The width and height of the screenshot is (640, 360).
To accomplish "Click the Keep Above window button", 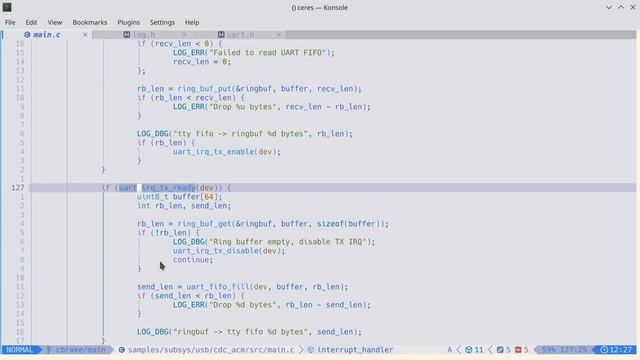I will click(x=620, y=7).
